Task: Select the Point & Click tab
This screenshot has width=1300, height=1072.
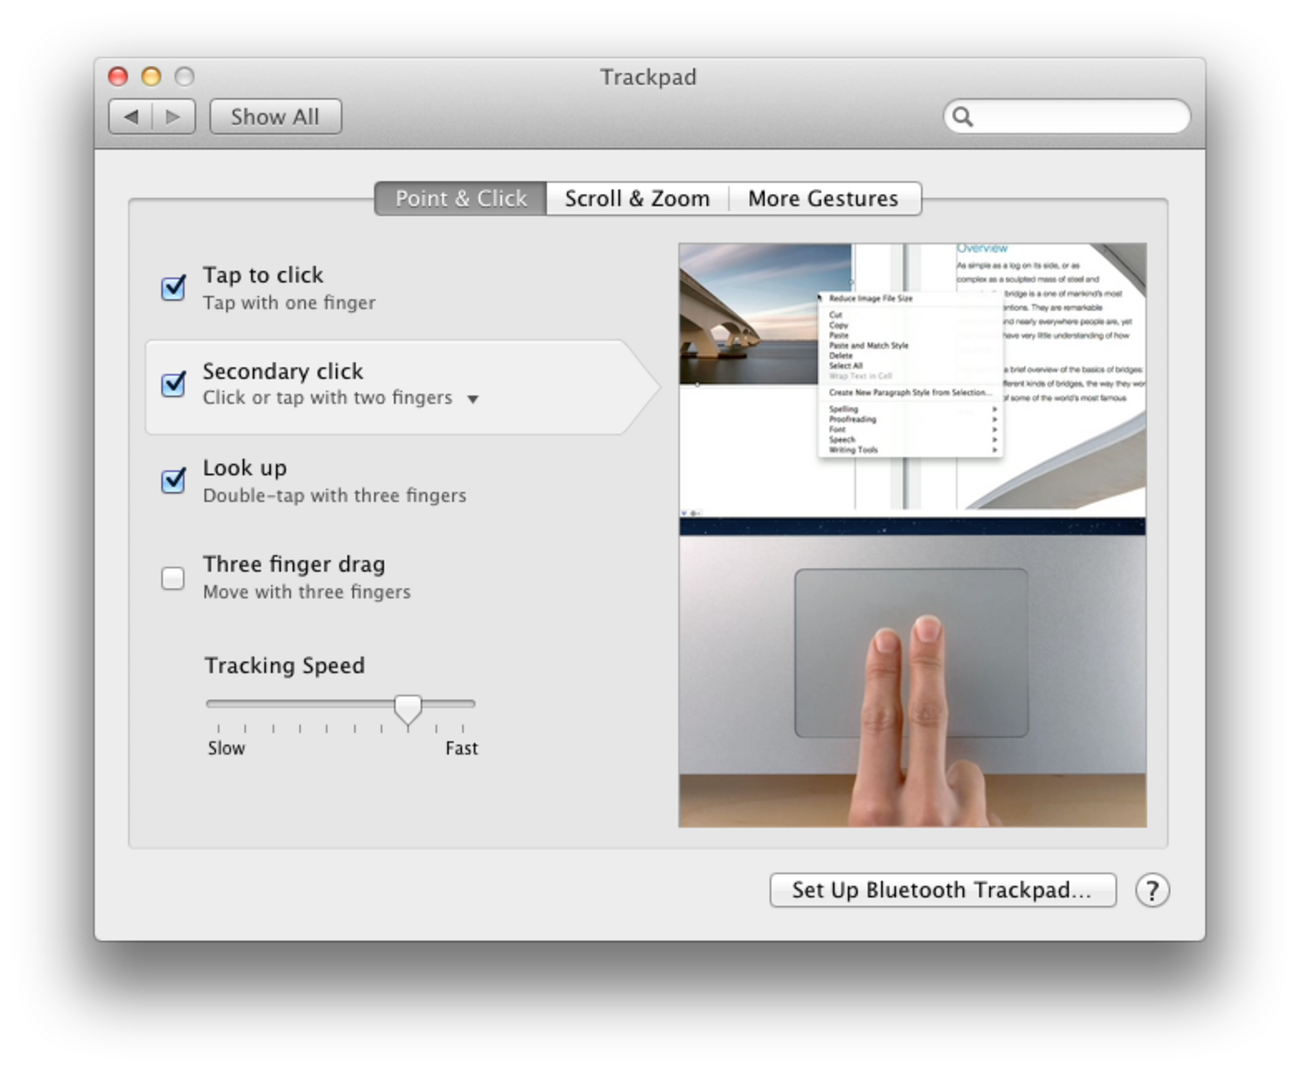Action: [x=461, y=198]
